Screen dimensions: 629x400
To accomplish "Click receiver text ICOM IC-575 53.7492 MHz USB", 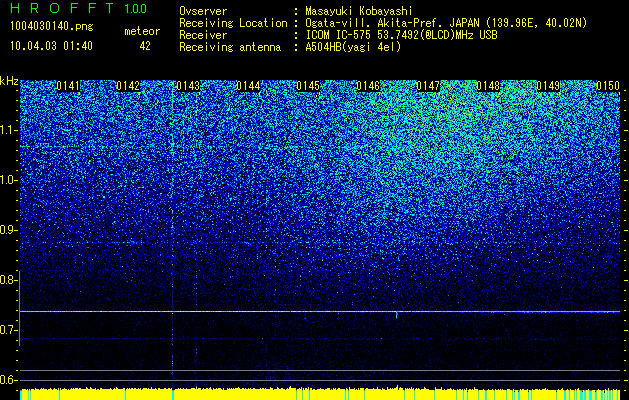I will [402, 35].
